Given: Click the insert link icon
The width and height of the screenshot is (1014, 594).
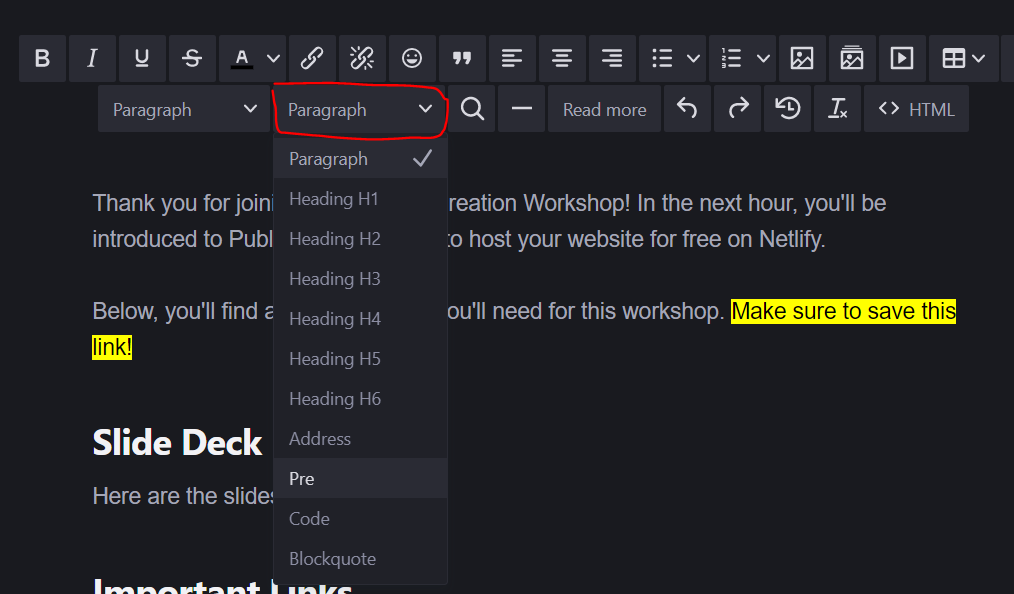Looking at the screenshot, I should click(312, 59).
